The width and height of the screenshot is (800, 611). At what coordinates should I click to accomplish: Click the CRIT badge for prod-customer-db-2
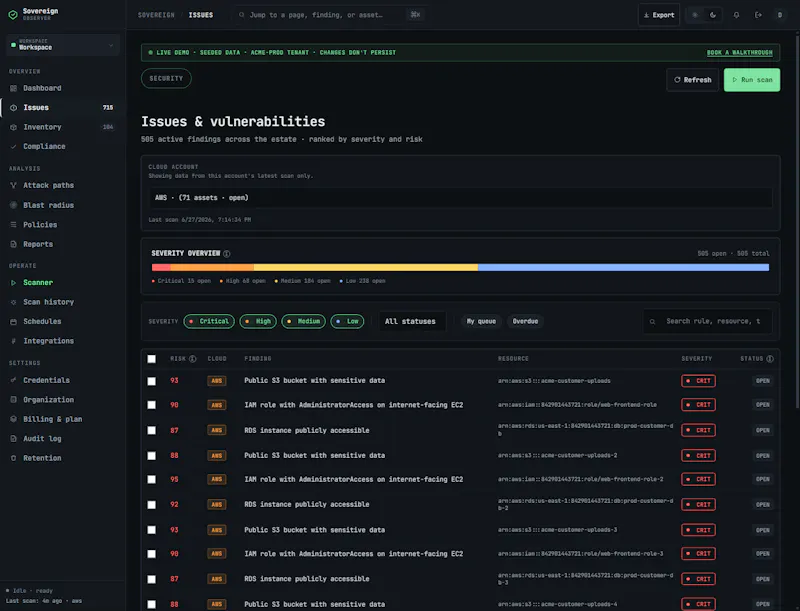698,505
